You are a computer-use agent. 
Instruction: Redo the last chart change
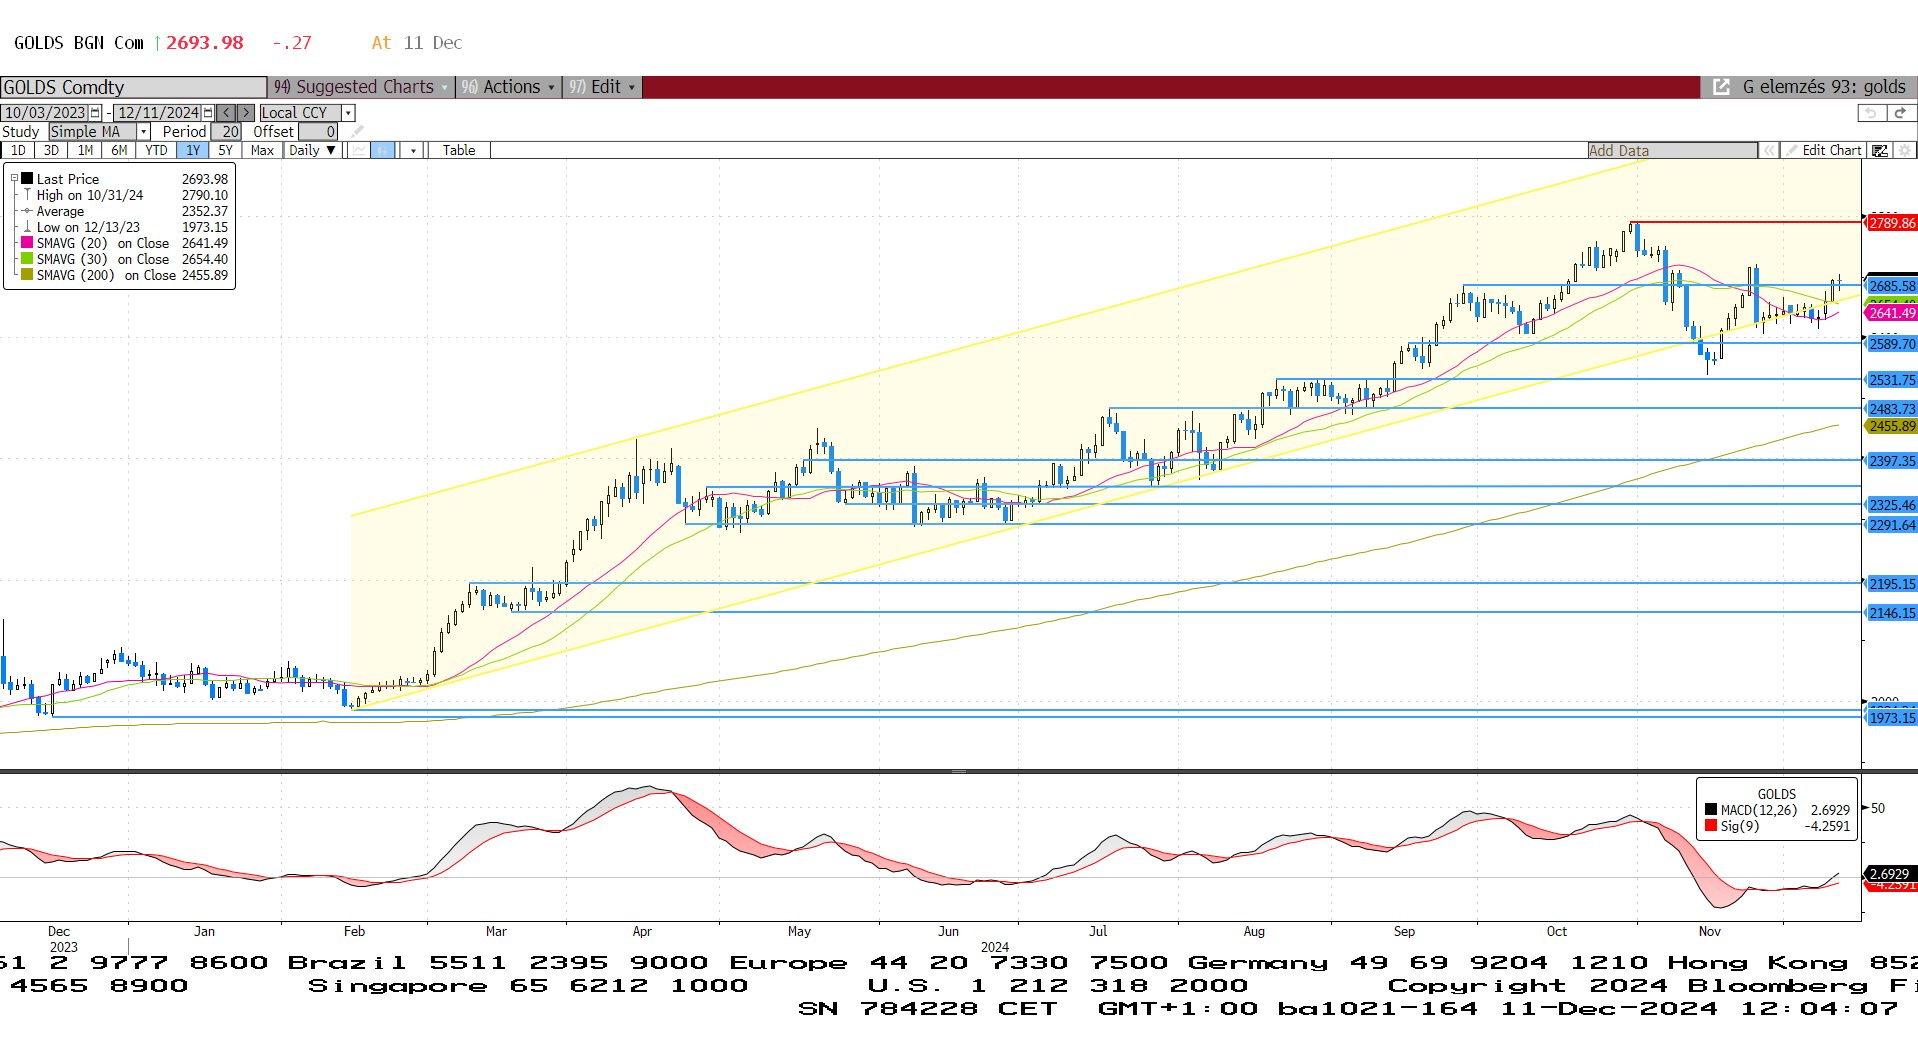[1900, 113]
